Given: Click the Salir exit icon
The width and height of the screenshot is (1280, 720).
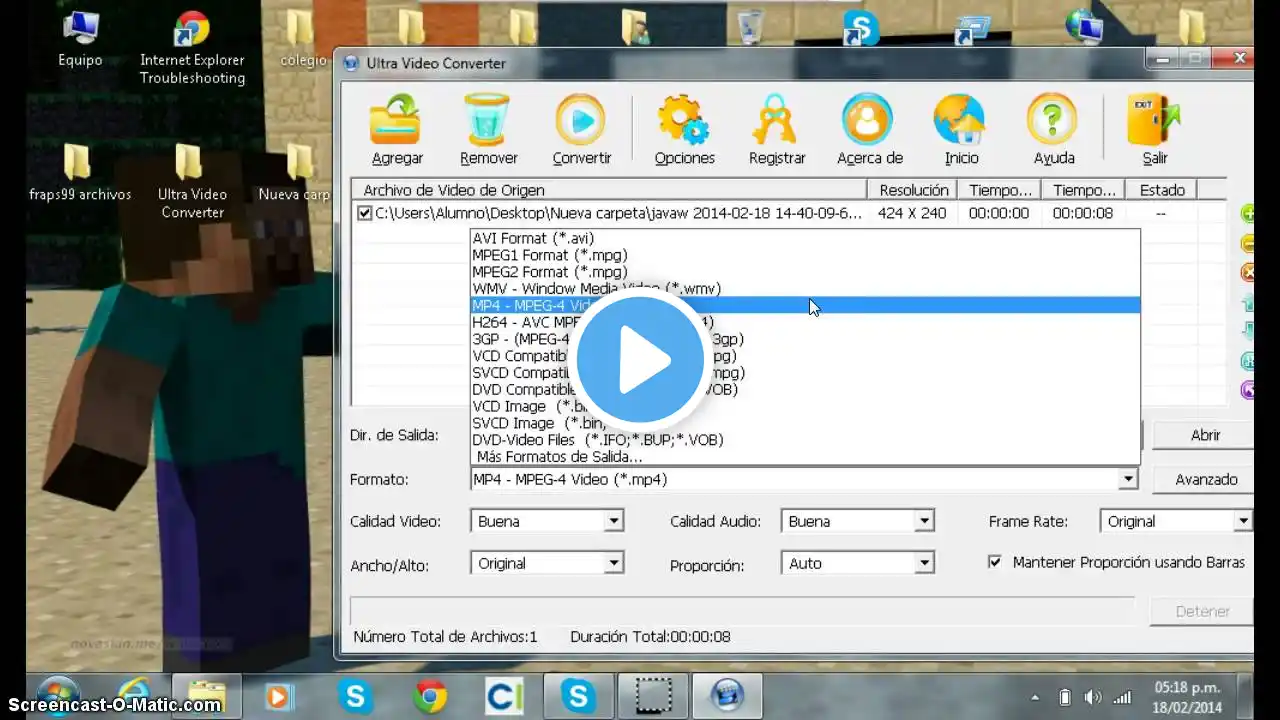Looking at the screenshot, I should [x=1153, y=120].
